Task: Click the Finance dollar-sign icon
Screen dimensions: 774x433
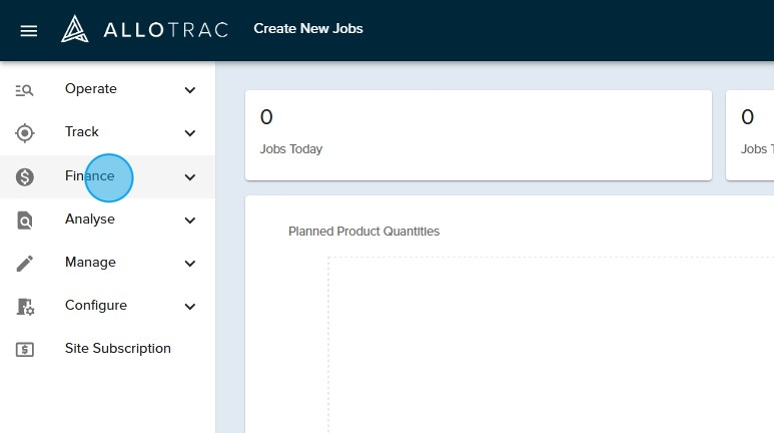Action: 25,177
